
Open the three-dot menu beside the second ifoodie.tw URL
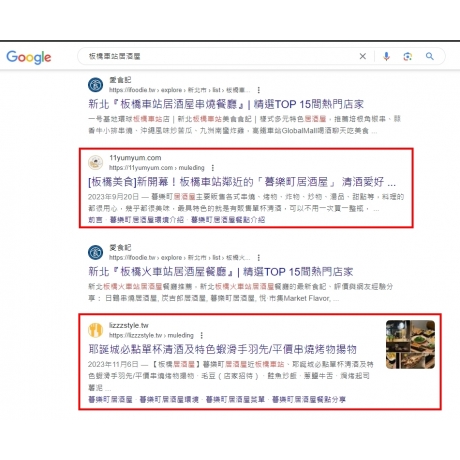pyautogui.click(x=259, y=258)
